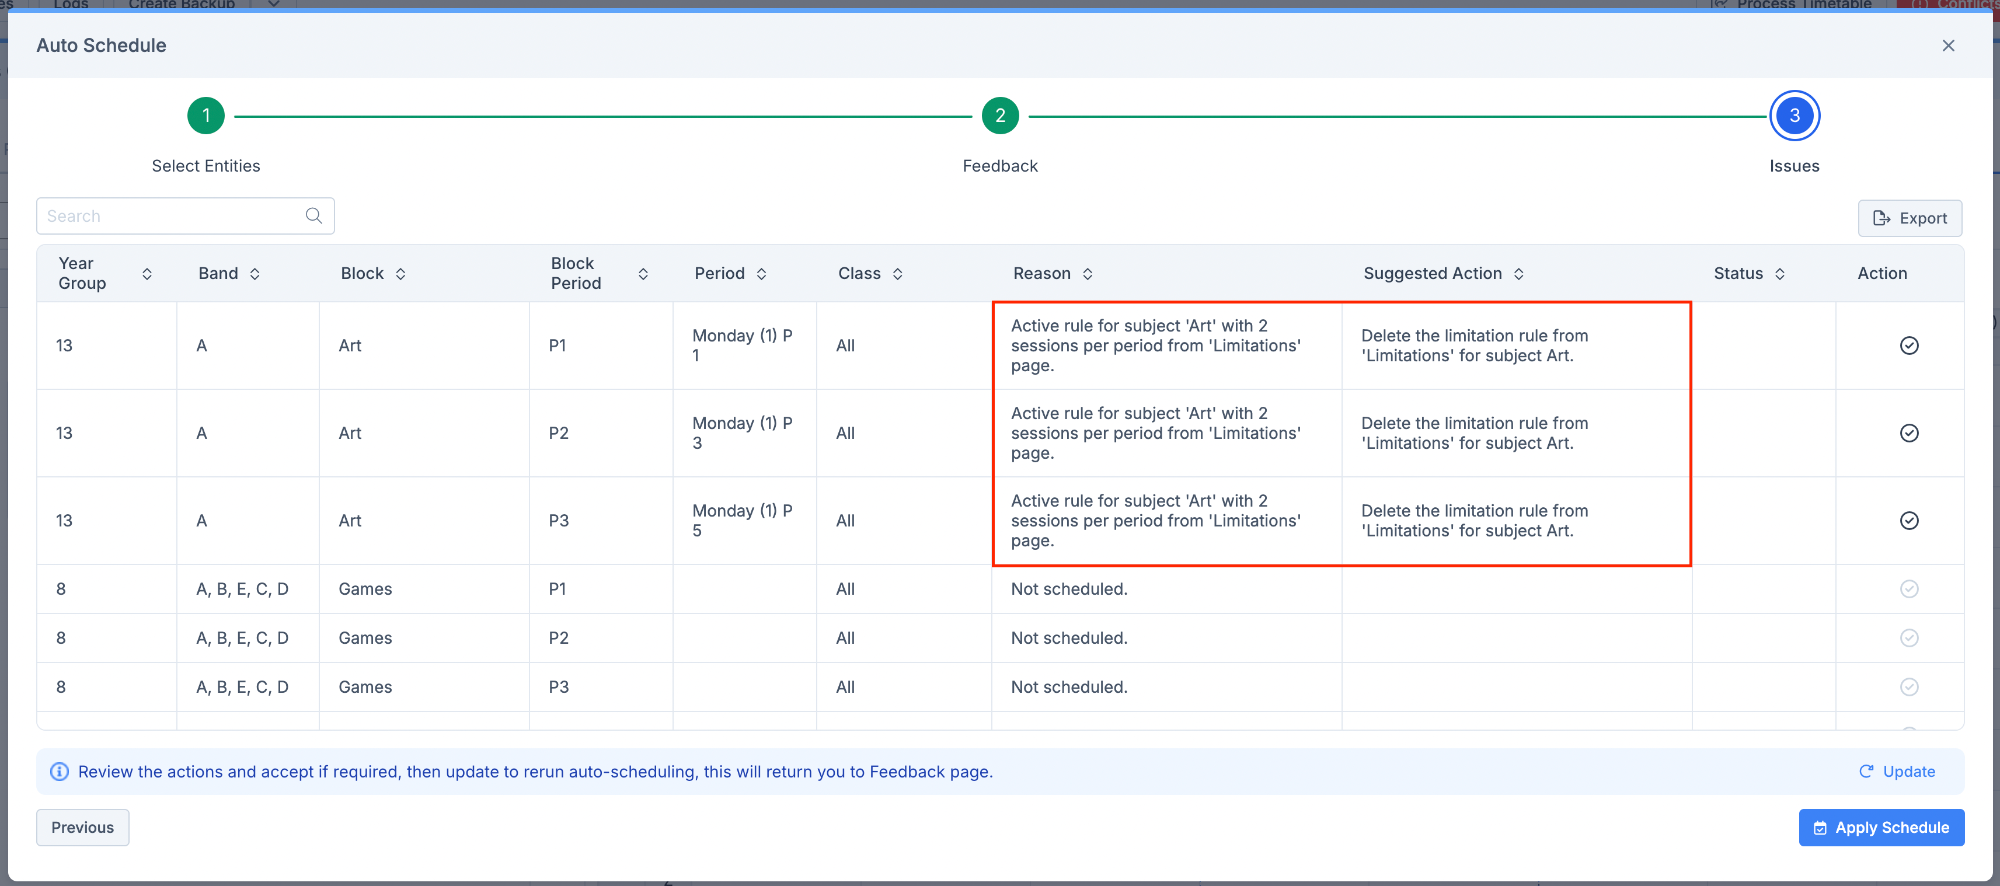Focus the Search input field
Screen dimensions: 2000x886
pyautogui.click(x=170, y=216)
